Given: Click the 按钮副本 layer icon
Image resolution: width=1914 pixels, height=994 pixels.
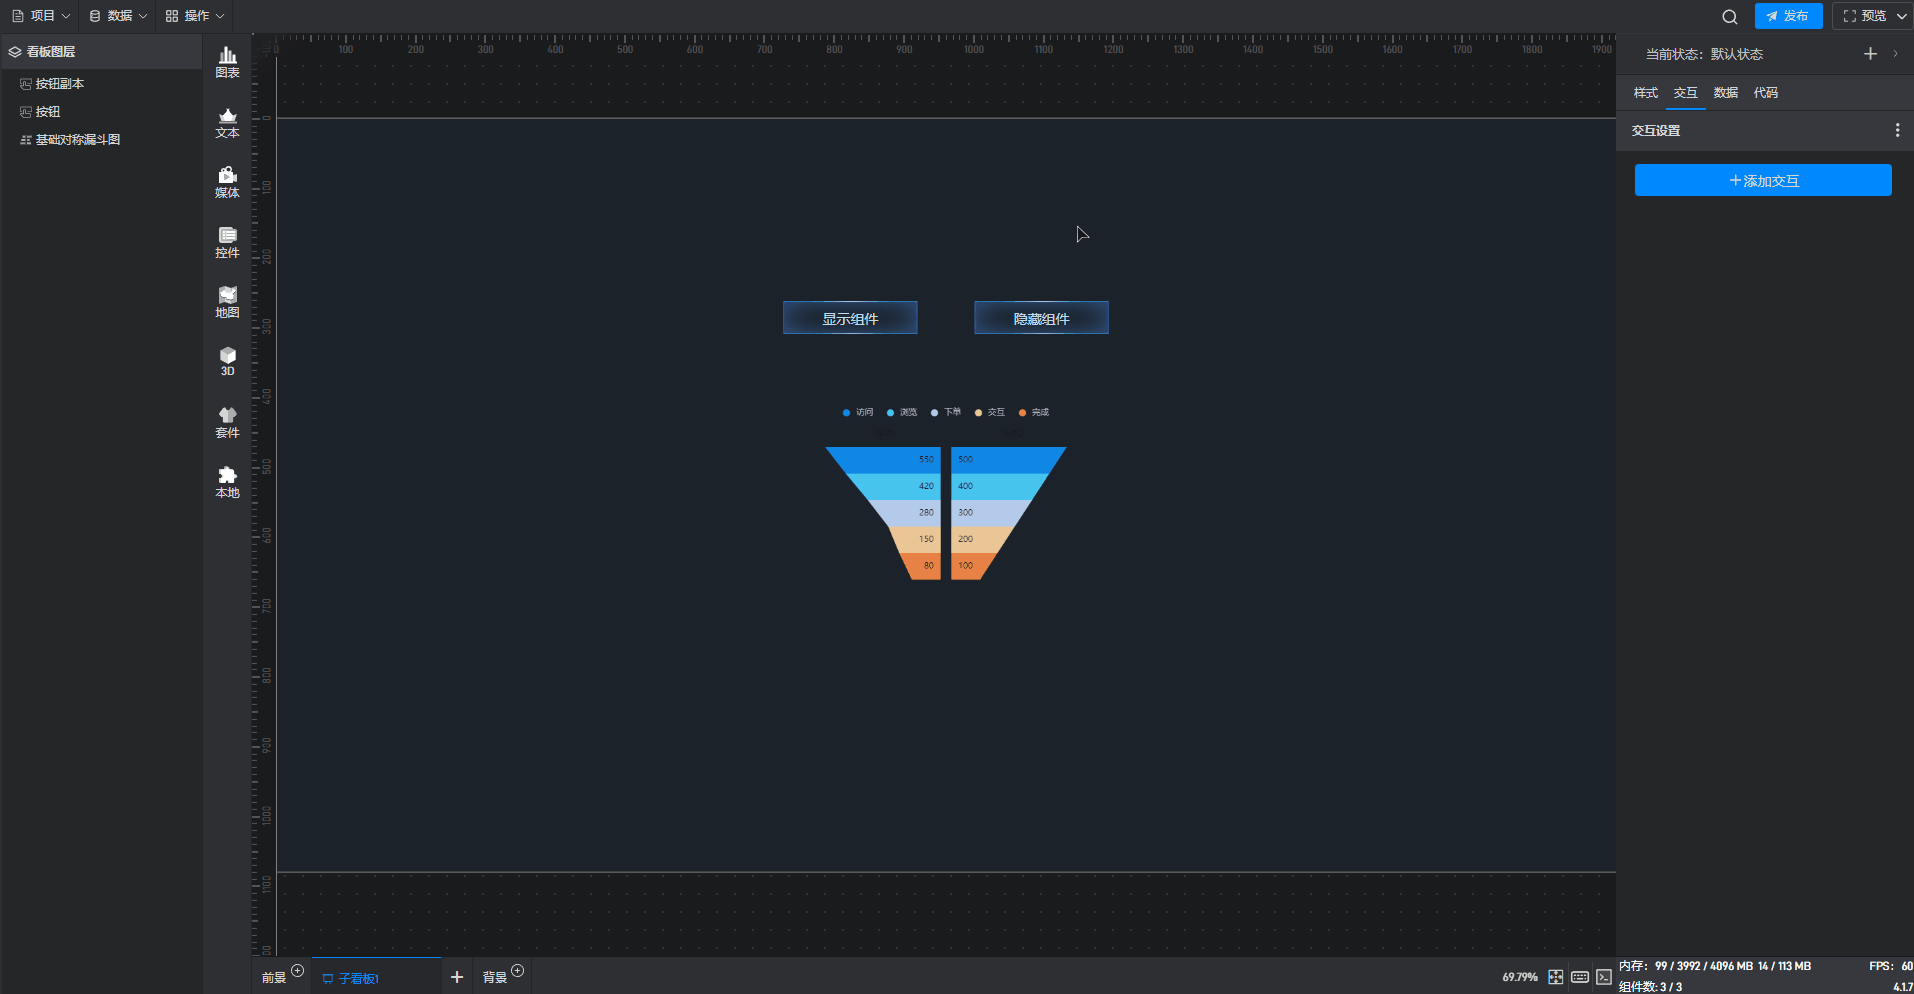Looking at the screenshot, I should pos(26,84).
